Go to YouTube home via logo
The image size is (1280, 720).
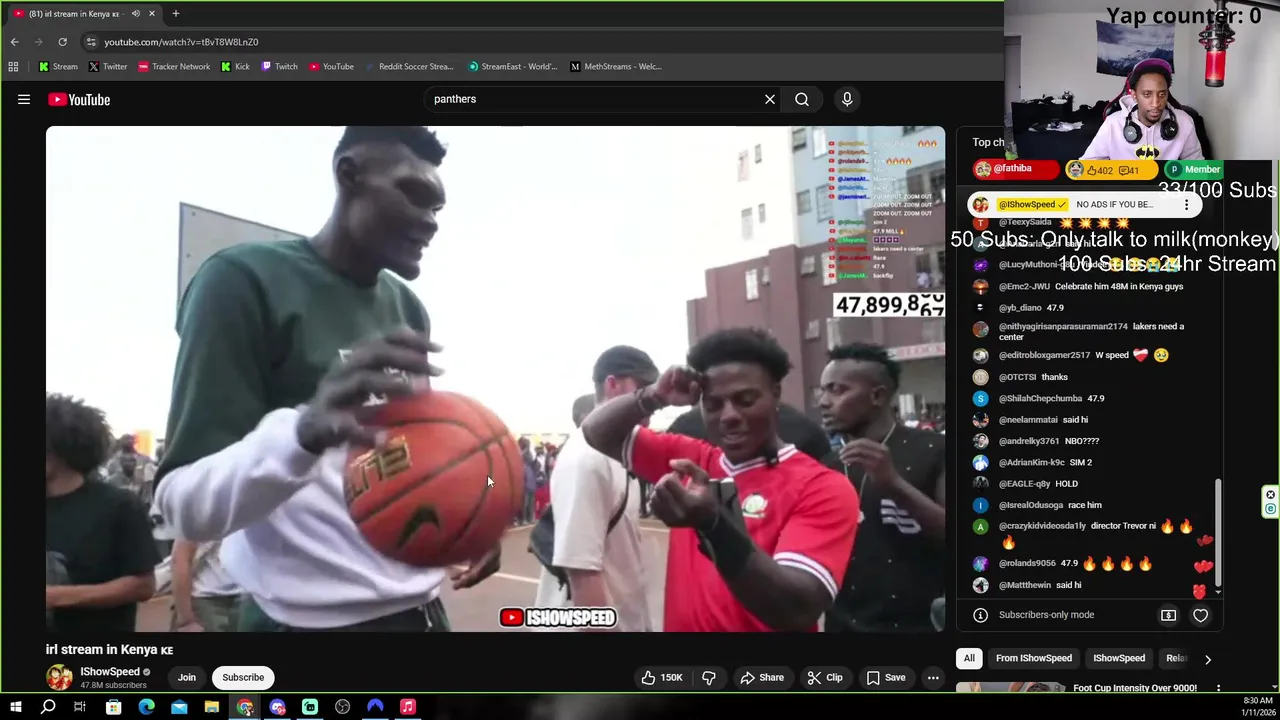click(x=79, y=99)
